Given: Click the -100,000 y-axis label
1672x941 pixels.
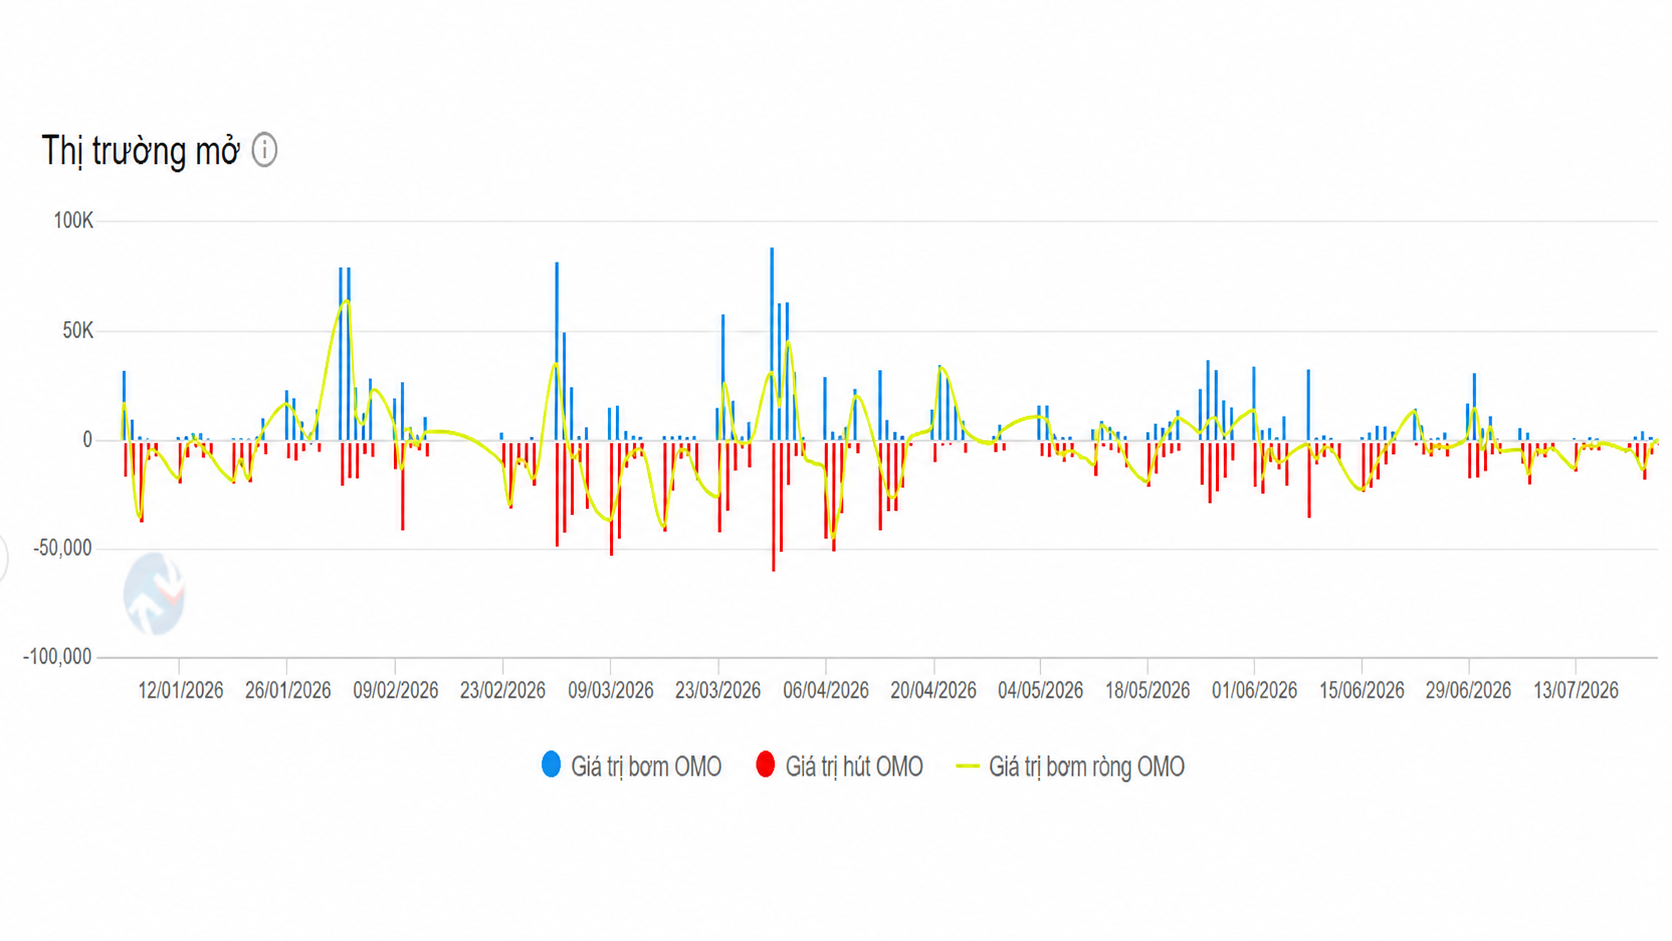Looking at the screenshot, I should click(x=57, y=657).
